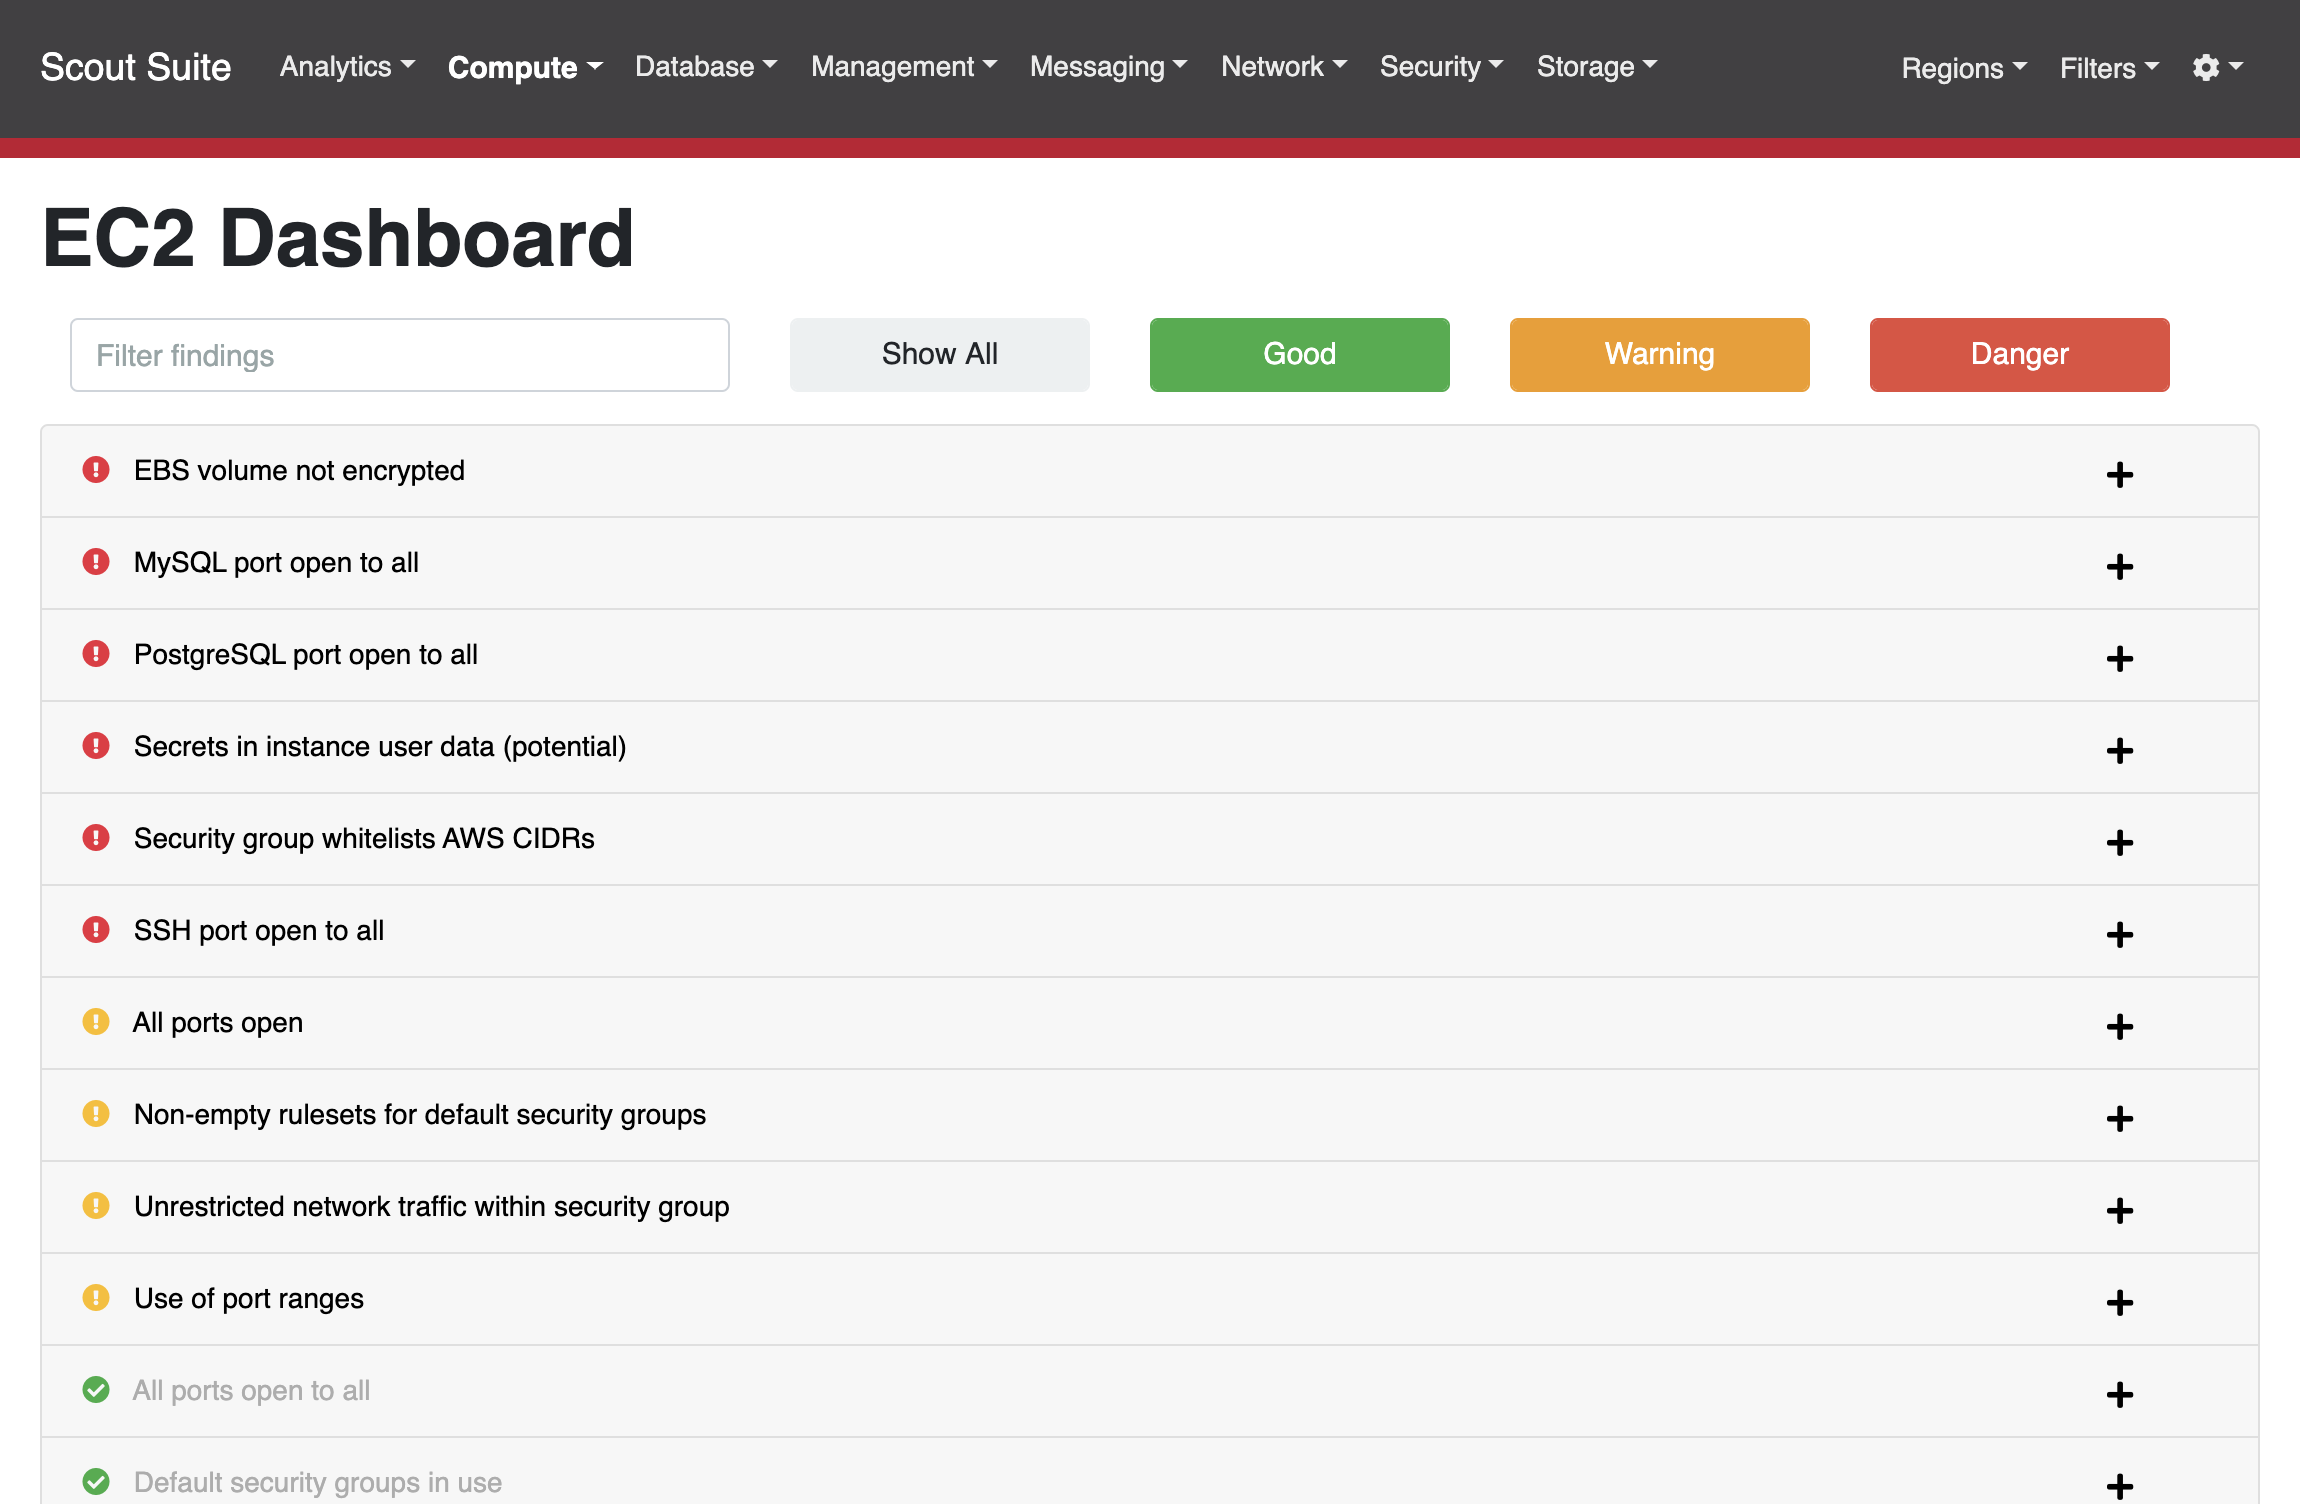Select Unrestricted network traffic within security group text
2300x1504 pixels.
pos(432,1206)
